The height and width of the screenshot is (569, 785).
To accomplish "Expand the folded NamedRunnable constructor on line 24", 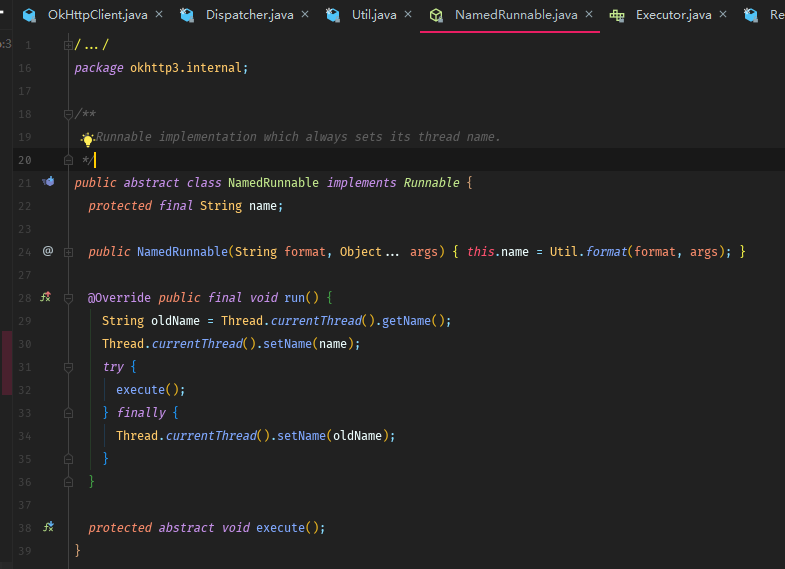I will (x=68, y=252).
